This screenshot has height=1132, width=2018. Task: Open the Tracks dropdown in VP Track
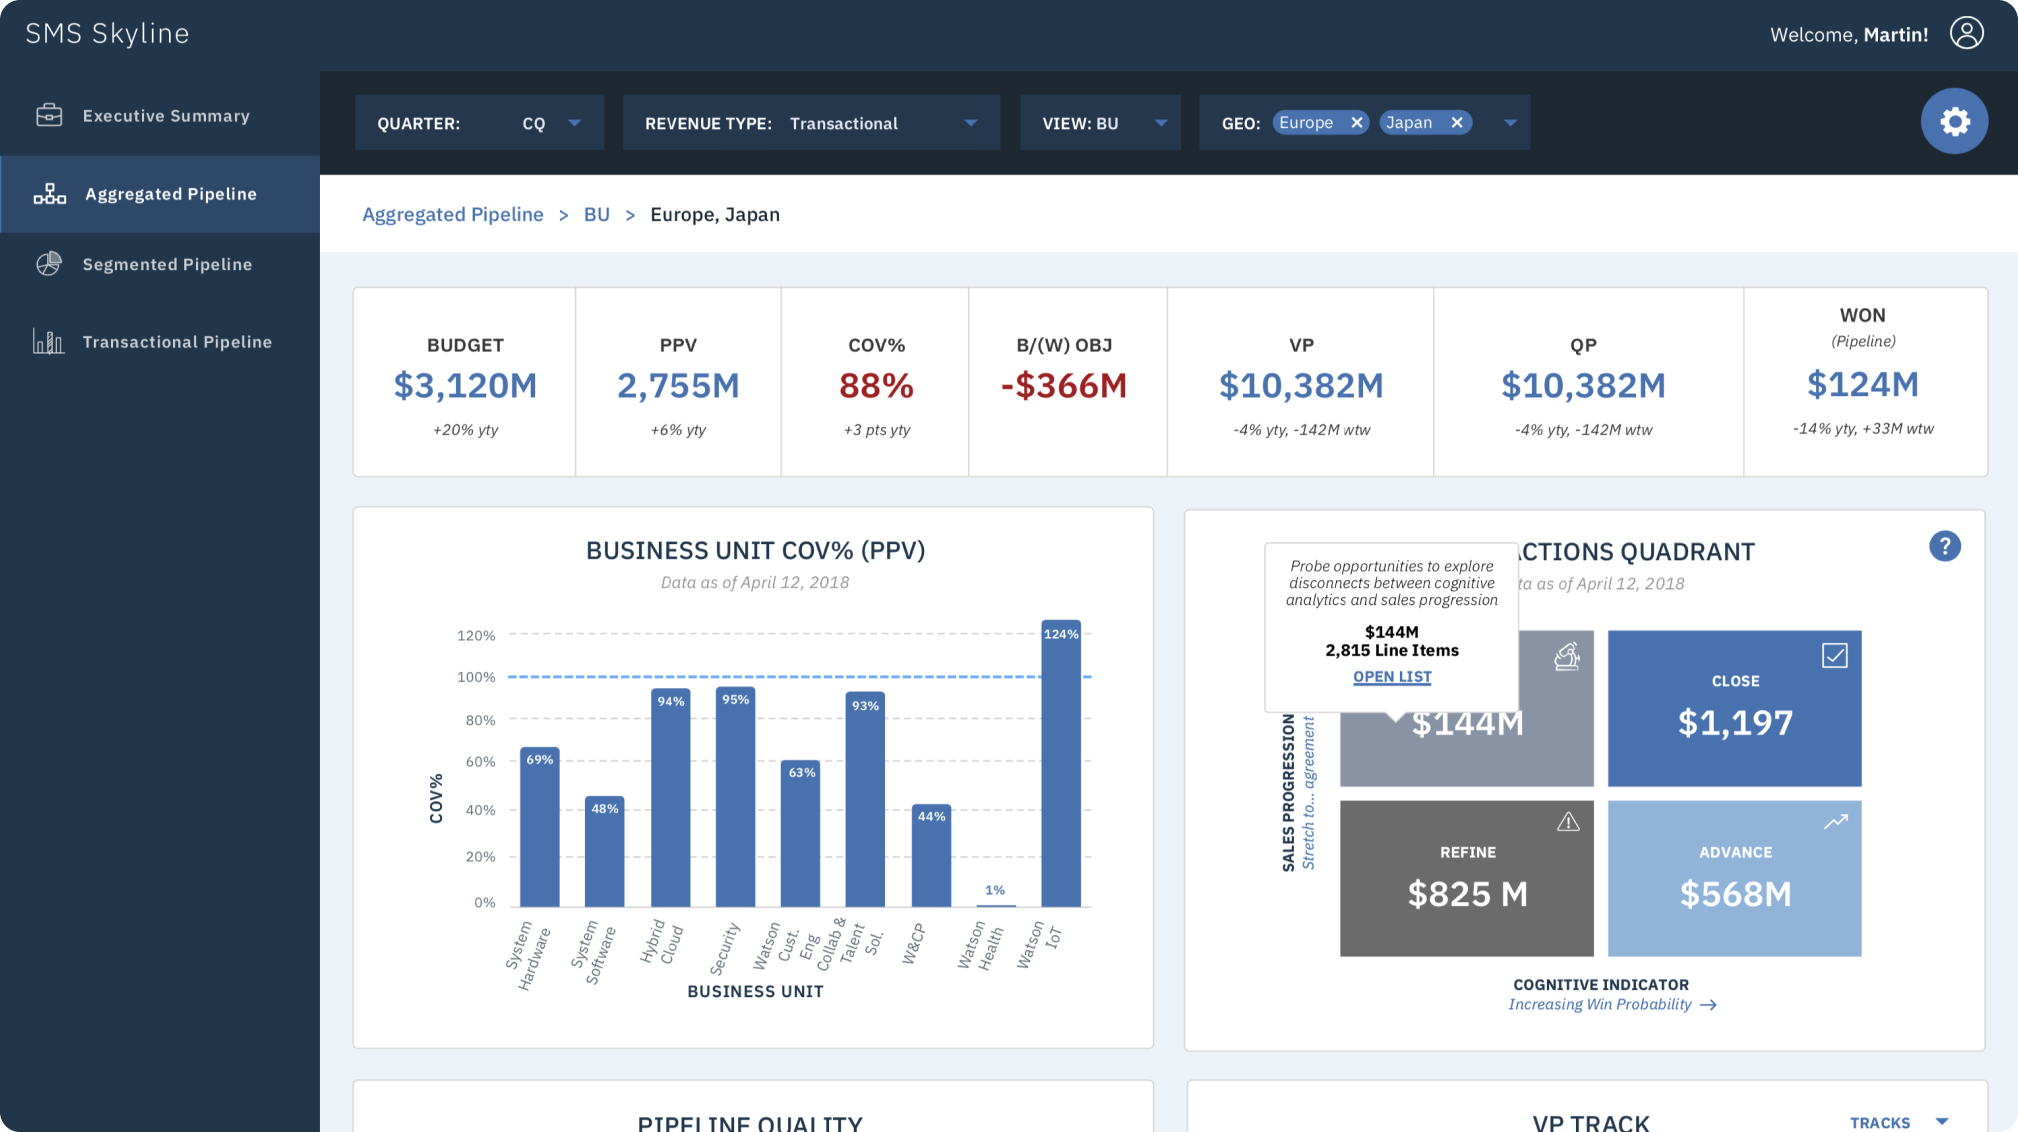click(x=1941, y=1122)
